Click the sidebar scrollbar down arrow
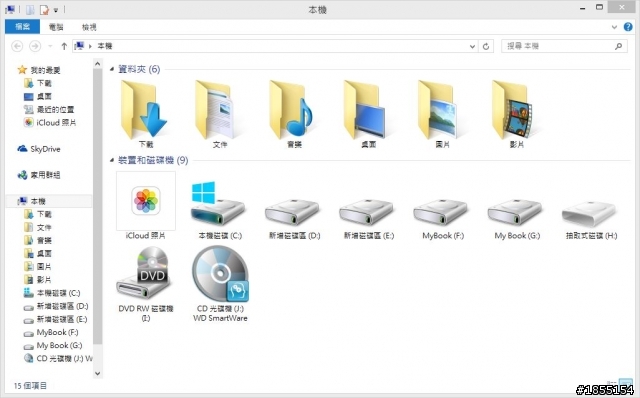Image resolution: width=640 pixels, height=398 pixels. [x=98, y=373]
